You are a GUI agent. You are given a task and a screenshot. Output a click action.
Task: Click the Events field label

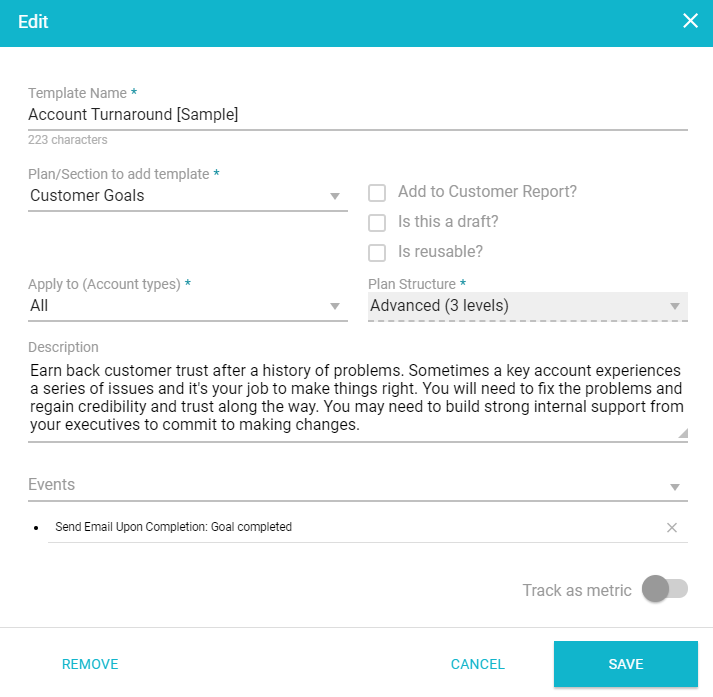pyautogui.click(x=52, y=485)
